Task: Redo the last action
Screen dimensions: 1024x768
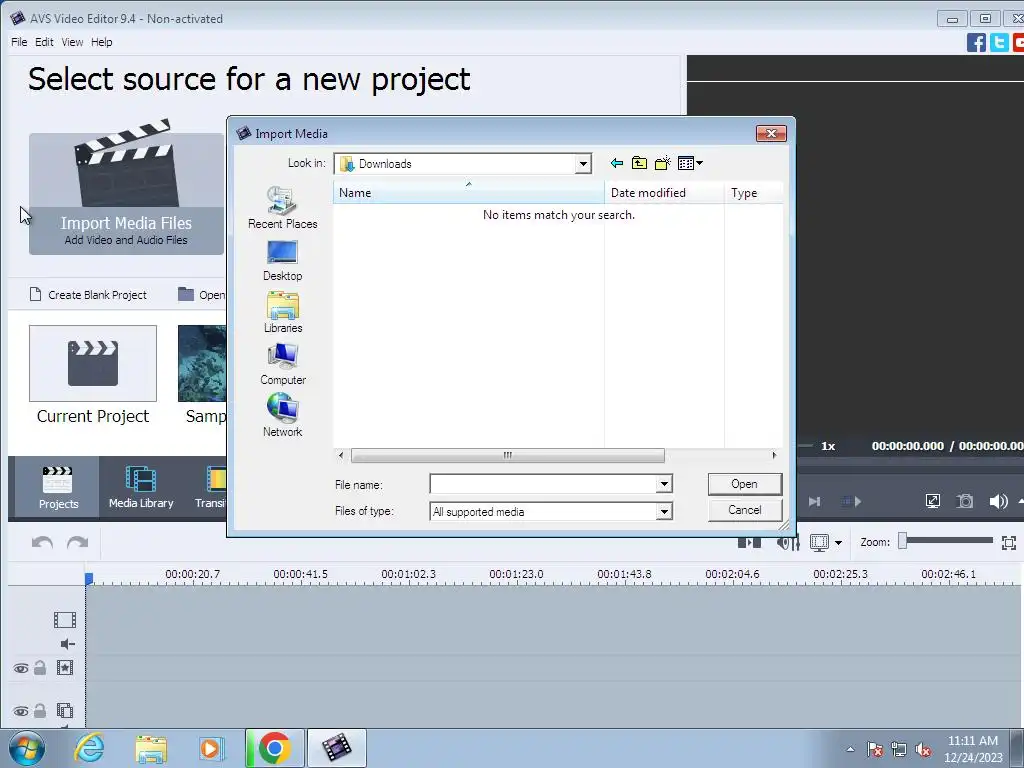Action: tap(78, 543)
